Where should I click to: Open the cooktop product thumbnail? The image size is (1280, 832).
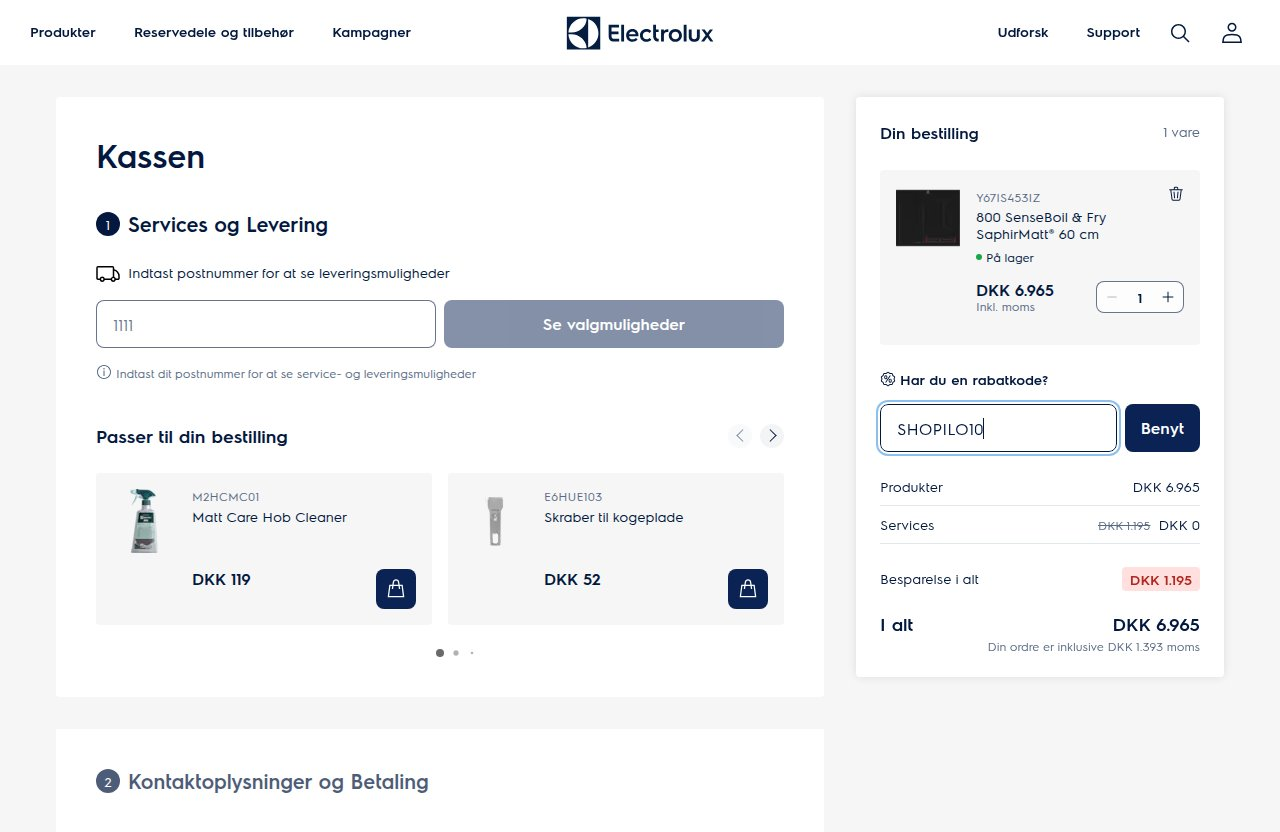928,218
